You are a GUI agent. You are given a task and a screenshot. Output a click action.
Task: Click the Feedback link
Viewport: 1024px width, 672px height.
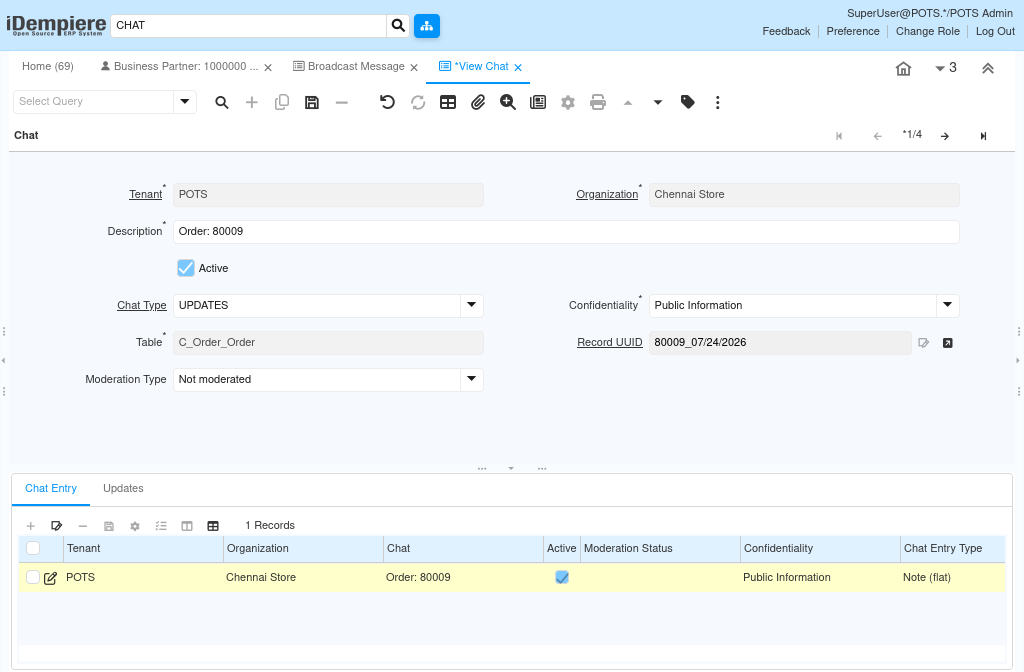point(786,31)
